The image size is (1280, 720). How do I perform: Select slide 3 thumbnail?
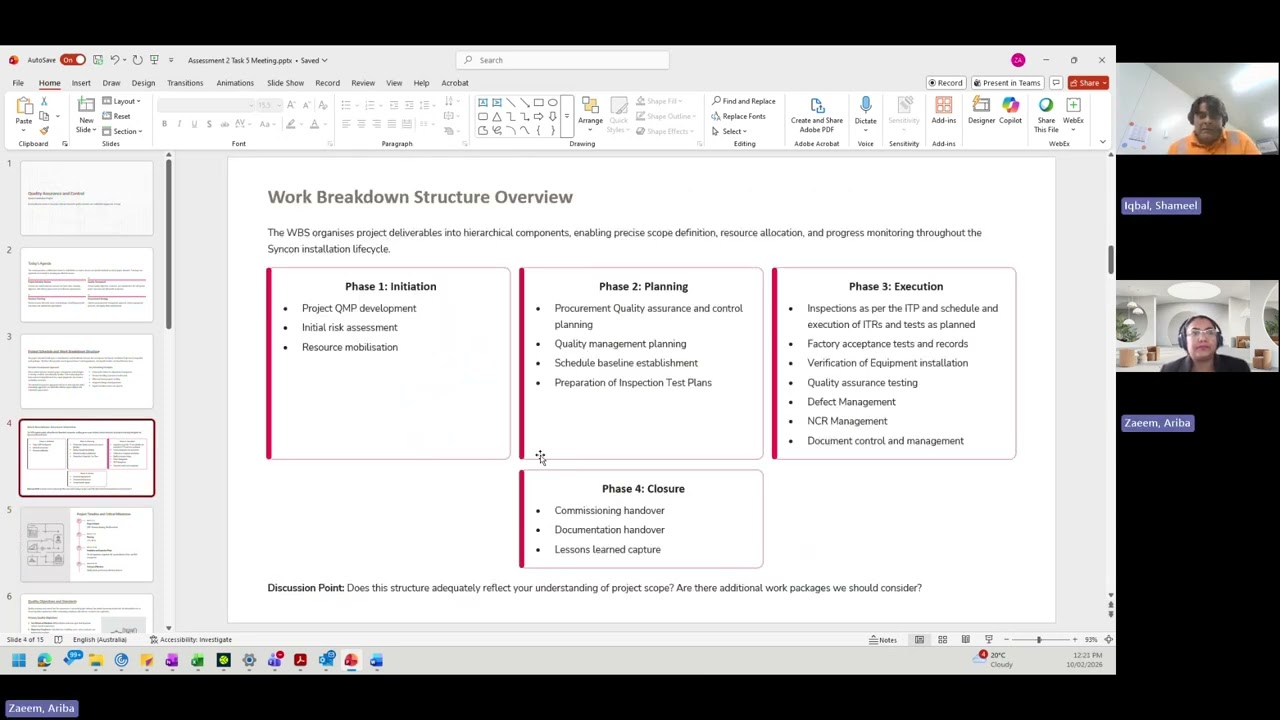(87, 372)
